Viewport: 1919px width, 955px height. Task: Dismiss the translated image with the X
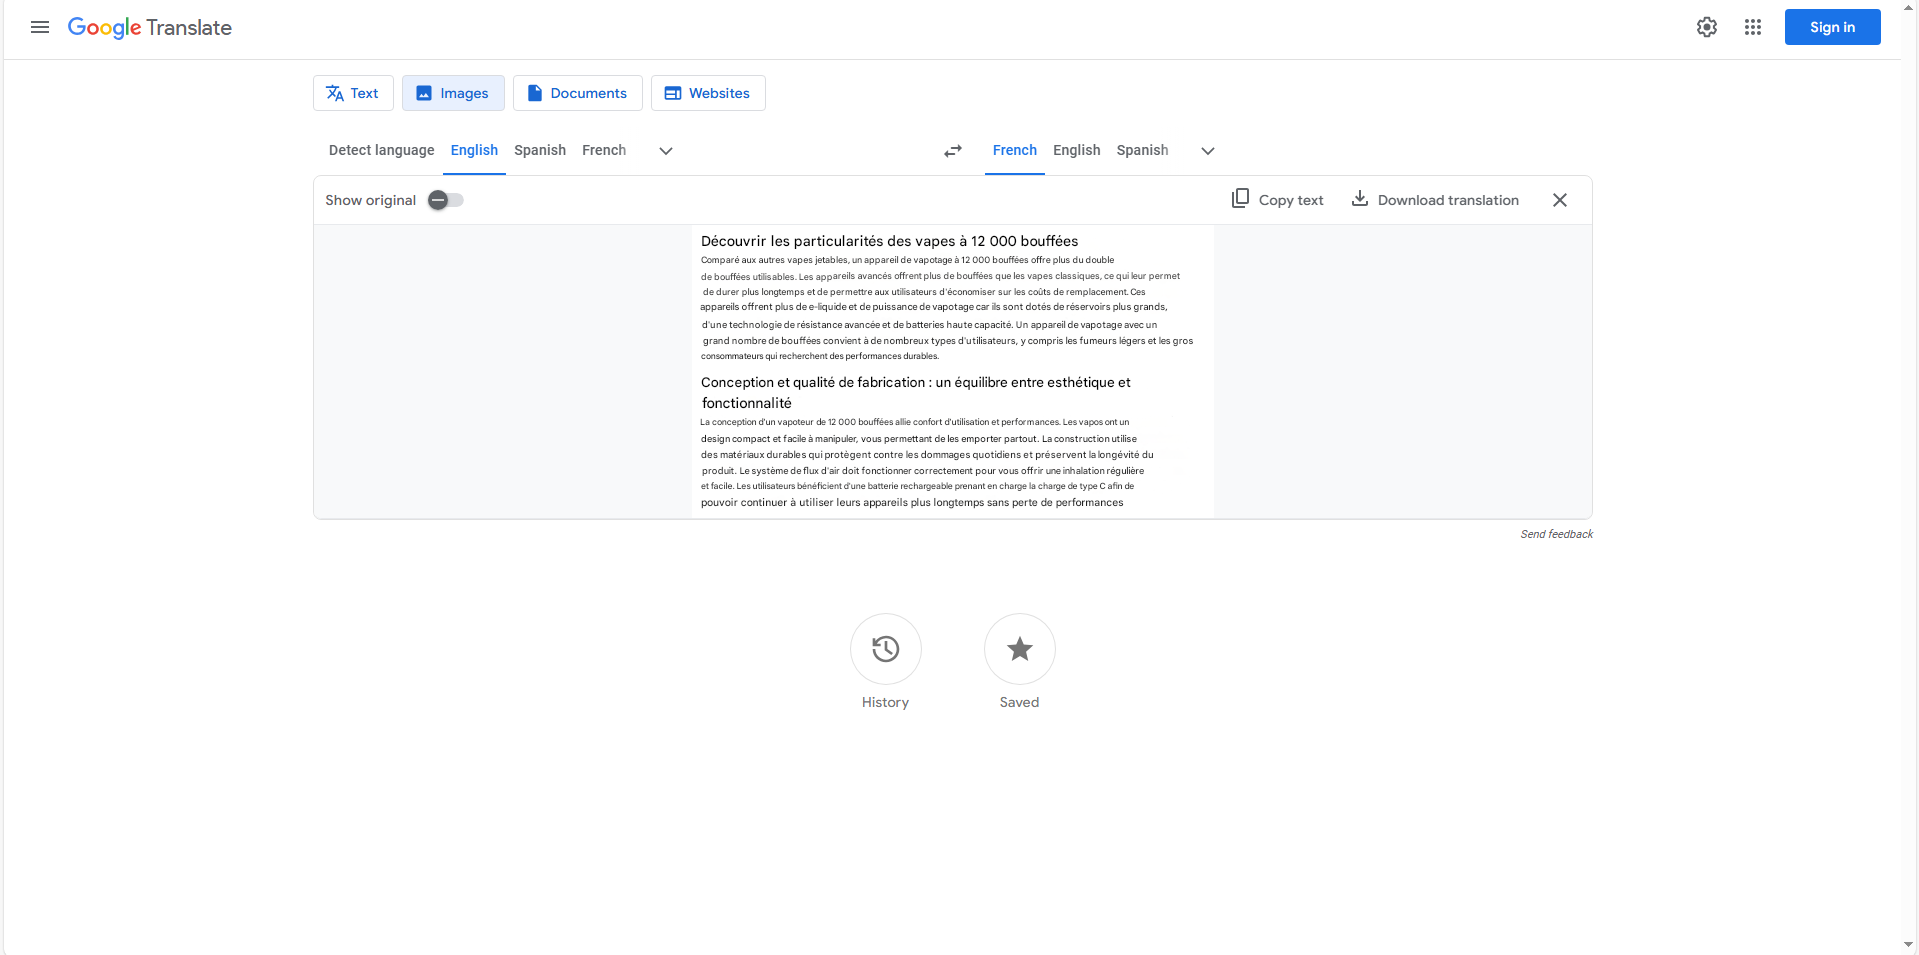click(x=1560, y=199)
